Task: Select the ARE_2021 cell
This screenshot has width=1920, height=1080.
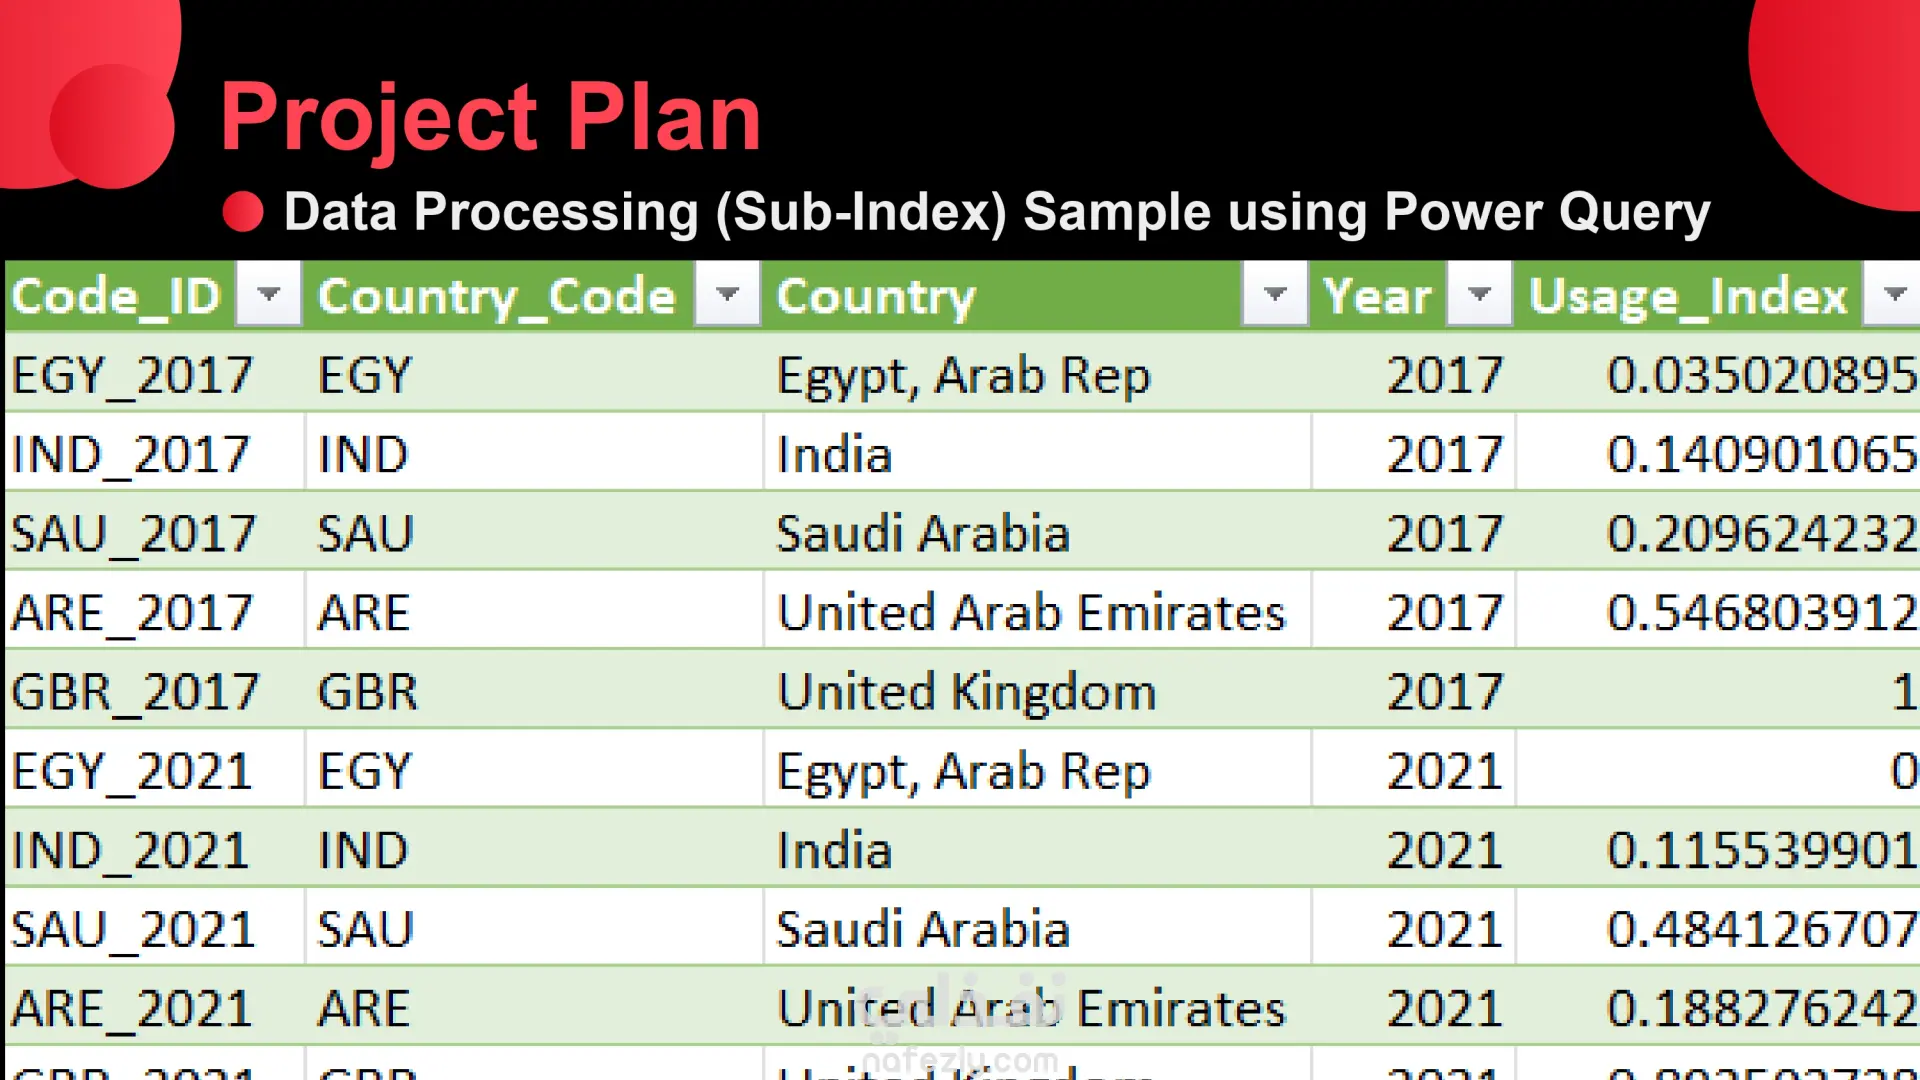Action: [x=154, y=1007]
